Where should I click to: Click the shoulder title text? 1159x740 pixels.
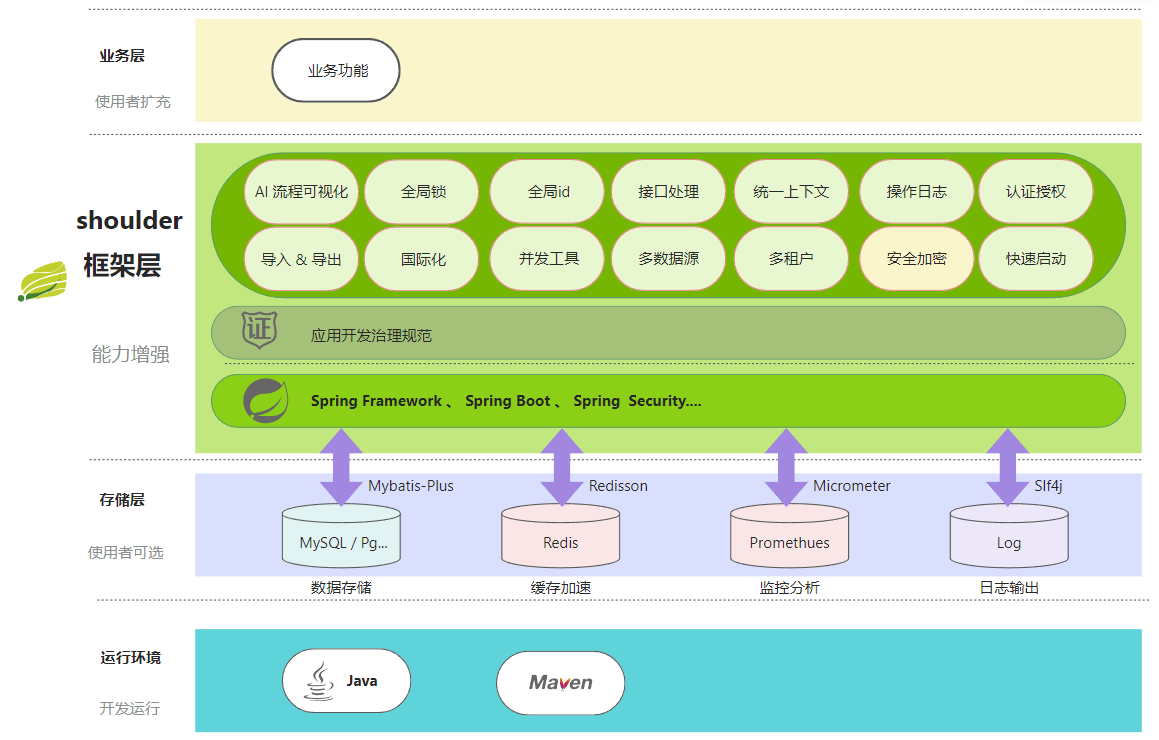(129, 220)
